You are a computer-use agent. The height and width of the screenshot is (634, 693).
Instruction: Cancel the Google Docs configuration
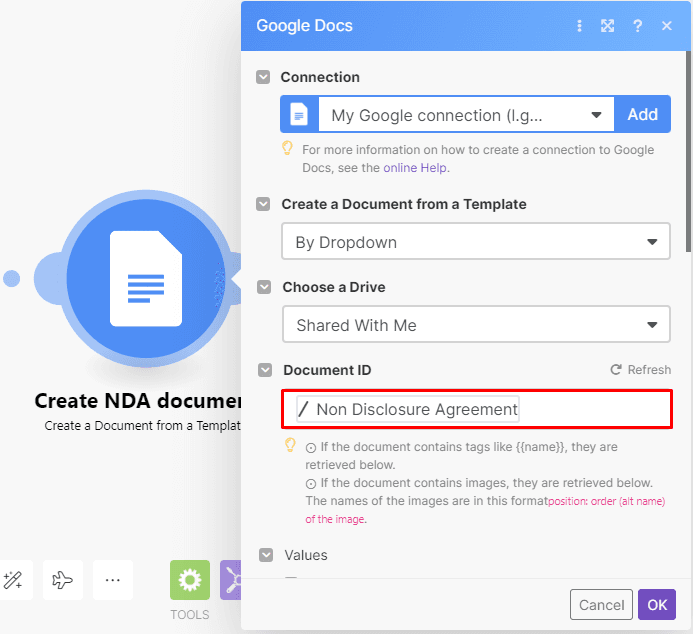point(601,605)
